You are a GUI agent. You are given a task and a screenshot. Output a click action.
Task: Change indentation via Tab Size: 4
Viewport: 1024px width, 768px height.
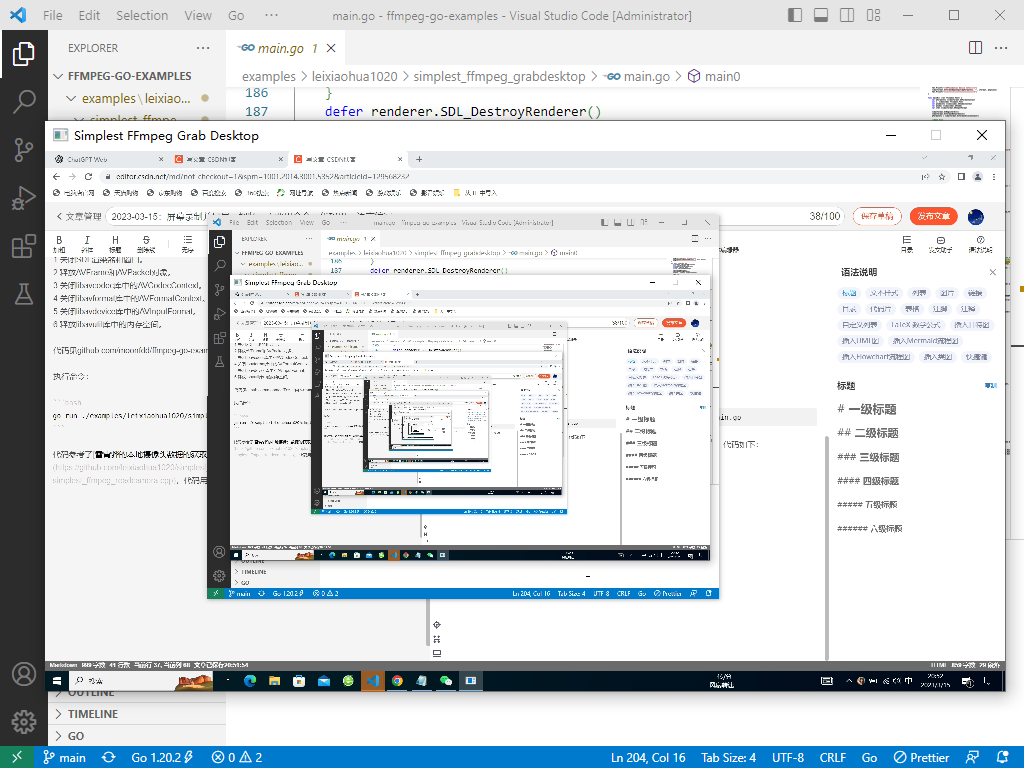point(729,758)
